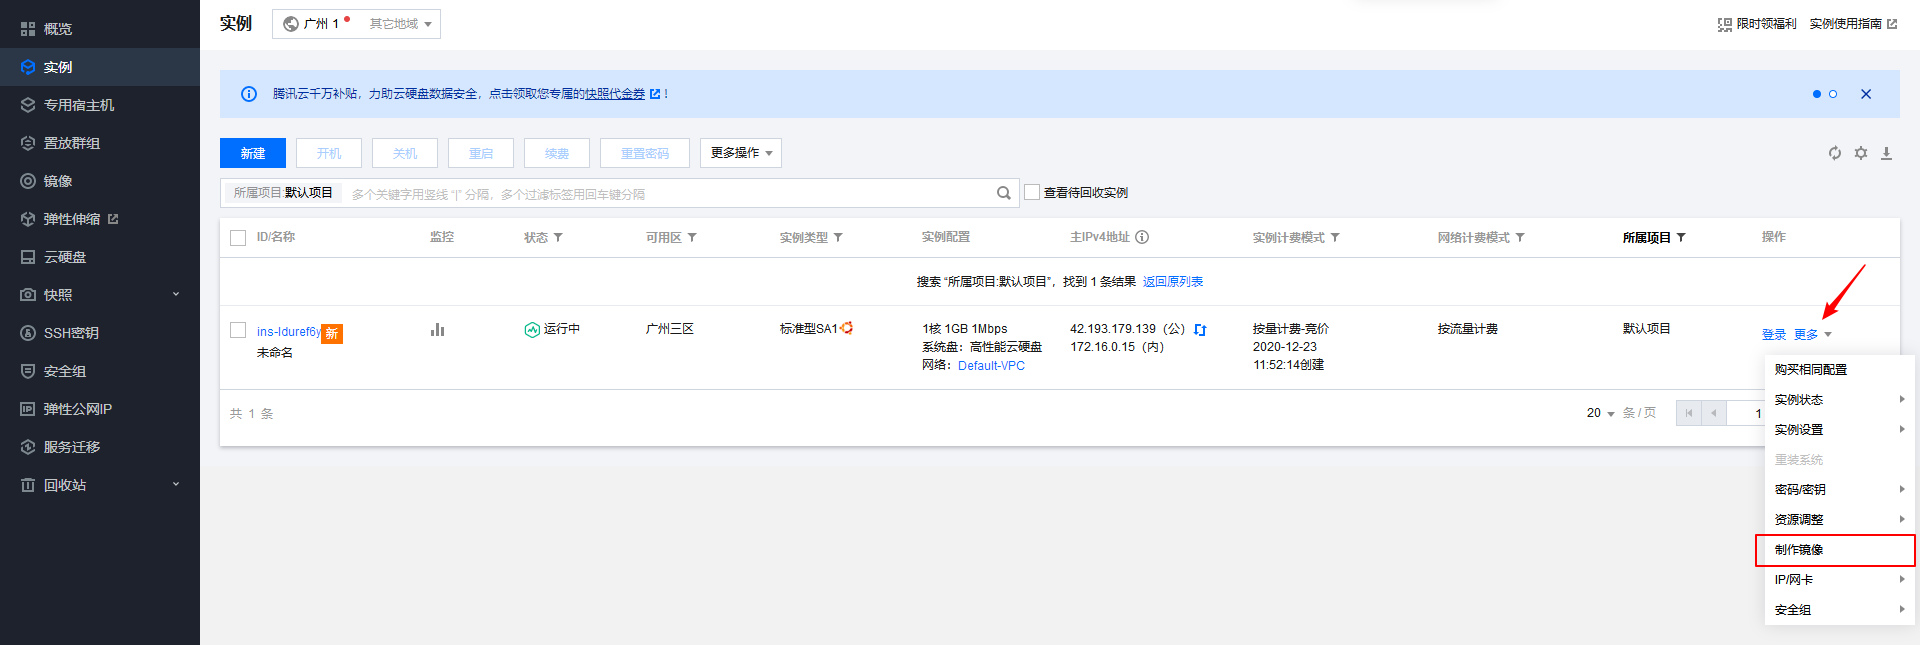Screen dimensions: 1920x645
Task: Open table column settings gear icon
Action: click(x=1860, y=153)
